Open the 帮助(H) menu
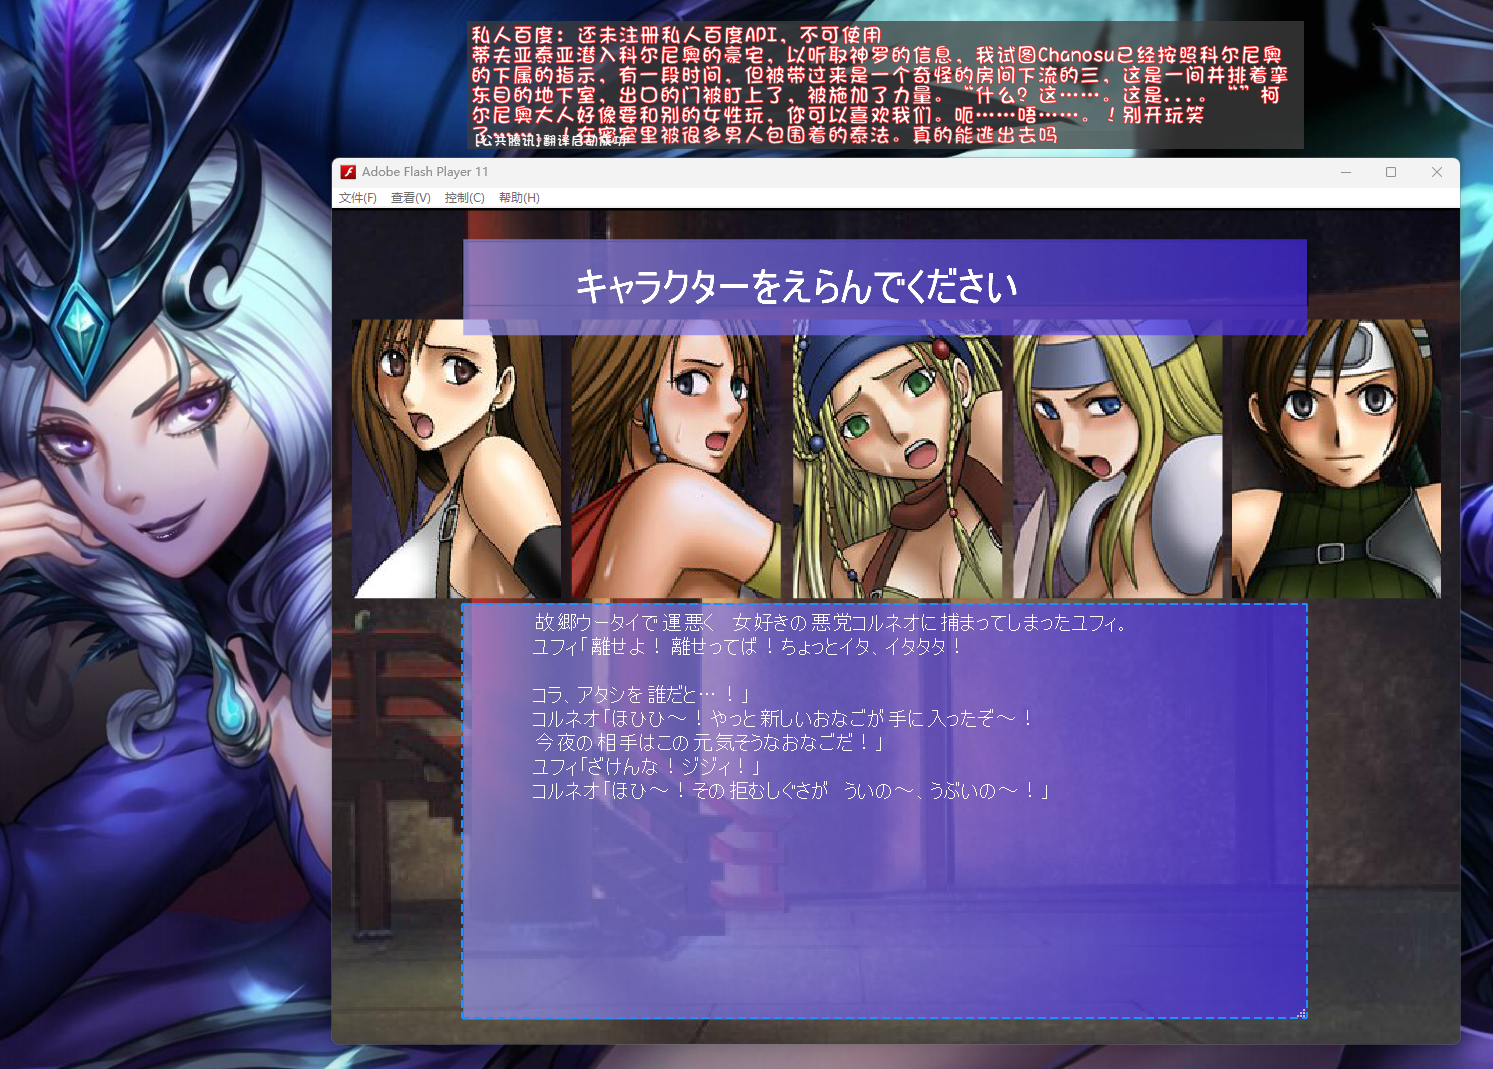Viewport: 1493px width, 1069px height. coord(519,198)
